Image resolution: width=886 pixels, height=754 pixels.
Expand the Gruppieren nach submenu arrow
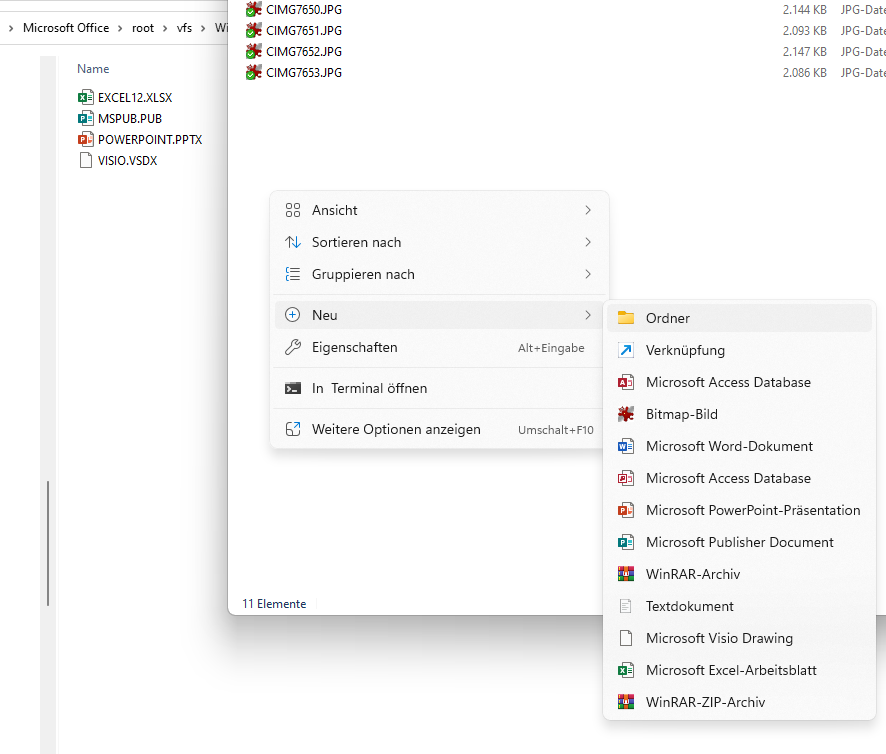(x=588, y=274)
